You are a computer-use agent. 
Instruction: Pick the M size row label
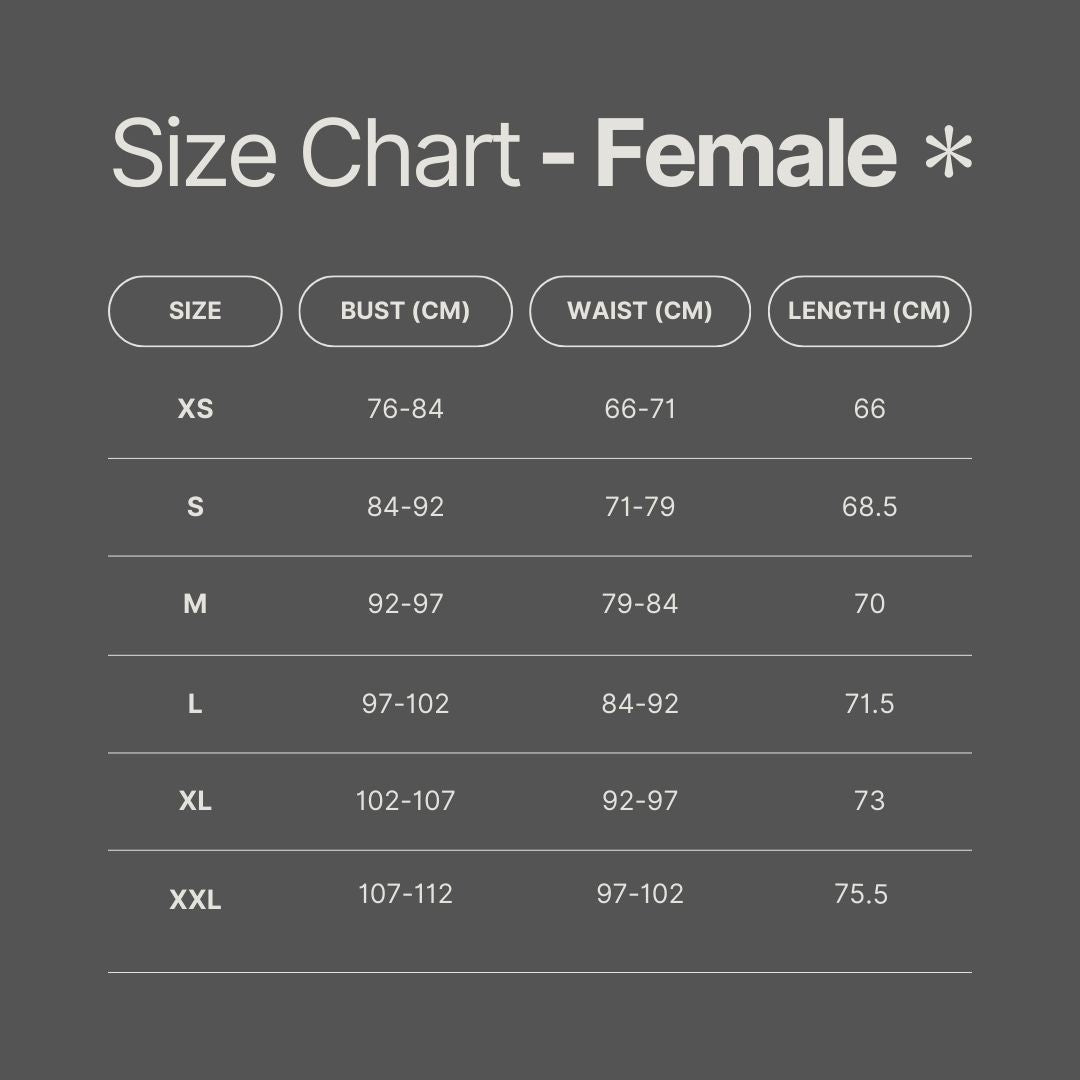195,605
